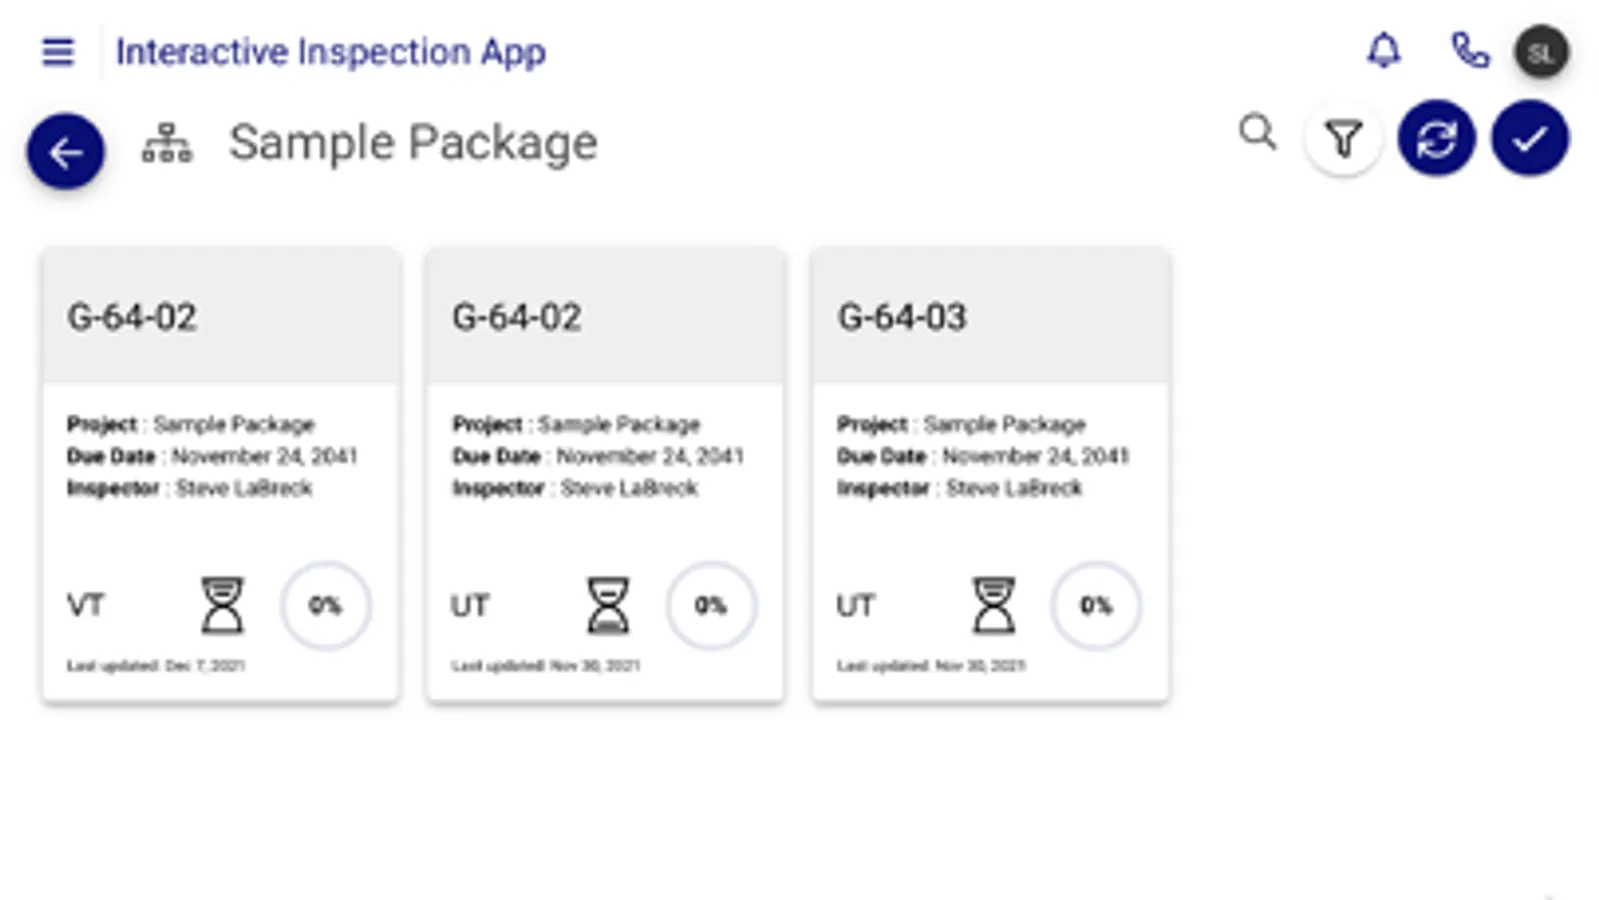Open the first G-64-02 VT card
Screen dimensions: 1599x900
pyautogui.click(x=220, y=317)
